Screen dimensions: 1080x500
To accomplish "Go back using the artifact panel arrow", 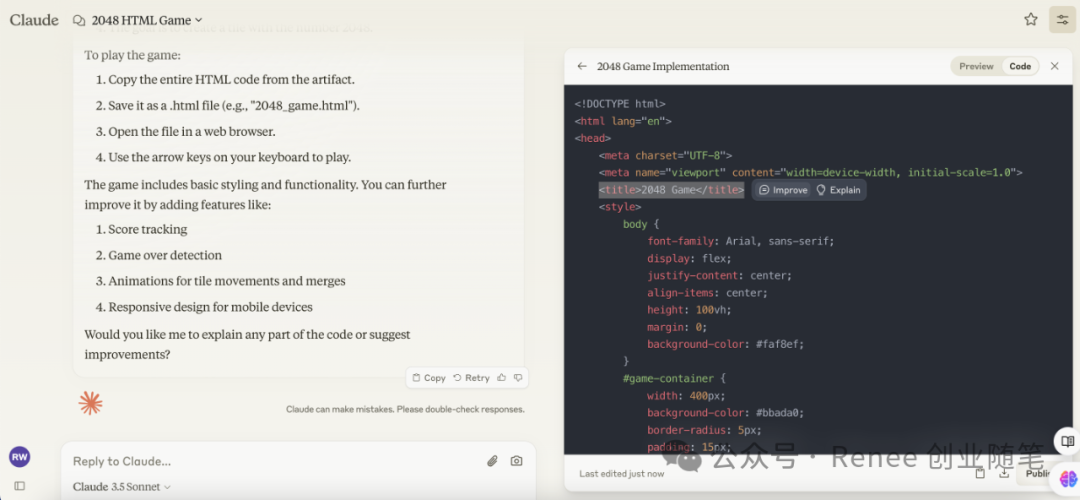I will (x=582, y=66).
